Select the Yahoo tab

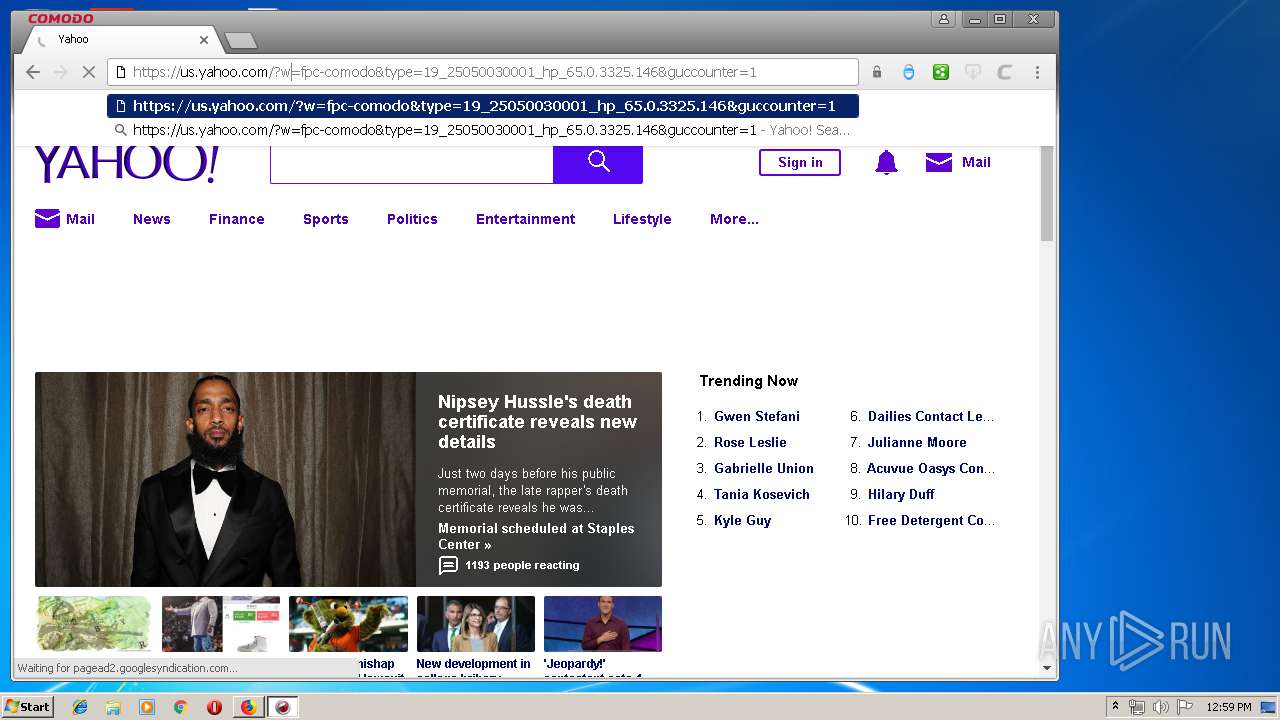point(120,40)
